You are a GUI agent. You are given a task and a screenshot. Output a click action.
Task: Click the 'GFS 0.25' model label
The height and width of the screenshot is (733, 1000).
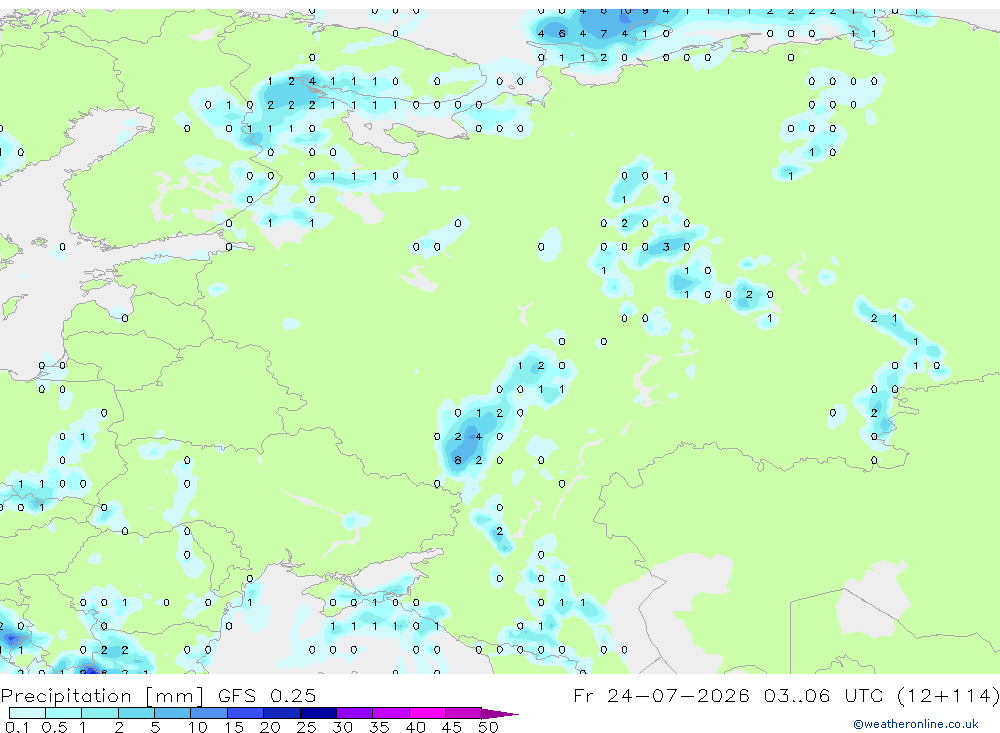(x=267, y=695)
